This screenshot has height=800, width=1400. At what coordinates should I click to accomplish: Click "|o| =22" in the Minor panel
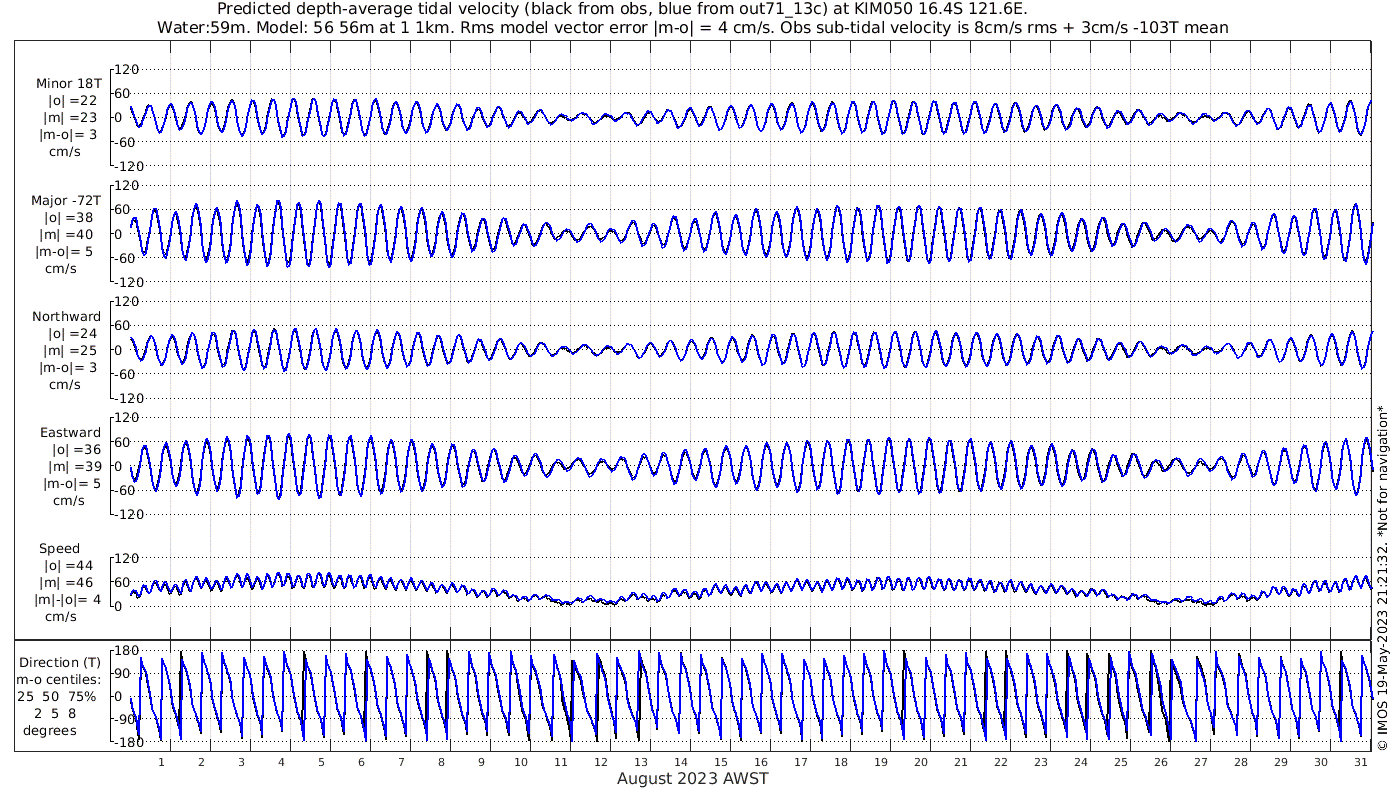(72, 101)
